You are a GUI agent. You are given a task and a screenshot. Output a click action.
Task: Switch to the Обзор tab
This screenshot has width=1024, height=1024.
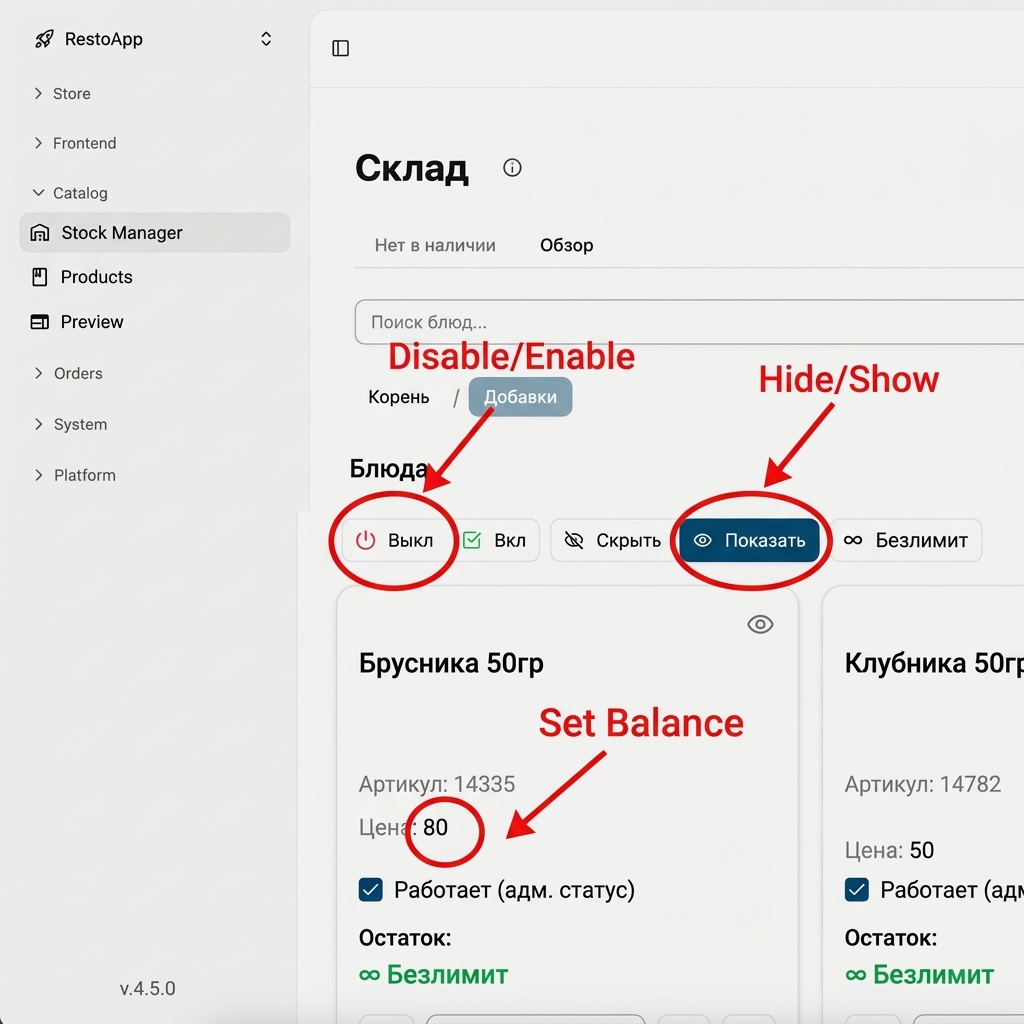point(566,245)
